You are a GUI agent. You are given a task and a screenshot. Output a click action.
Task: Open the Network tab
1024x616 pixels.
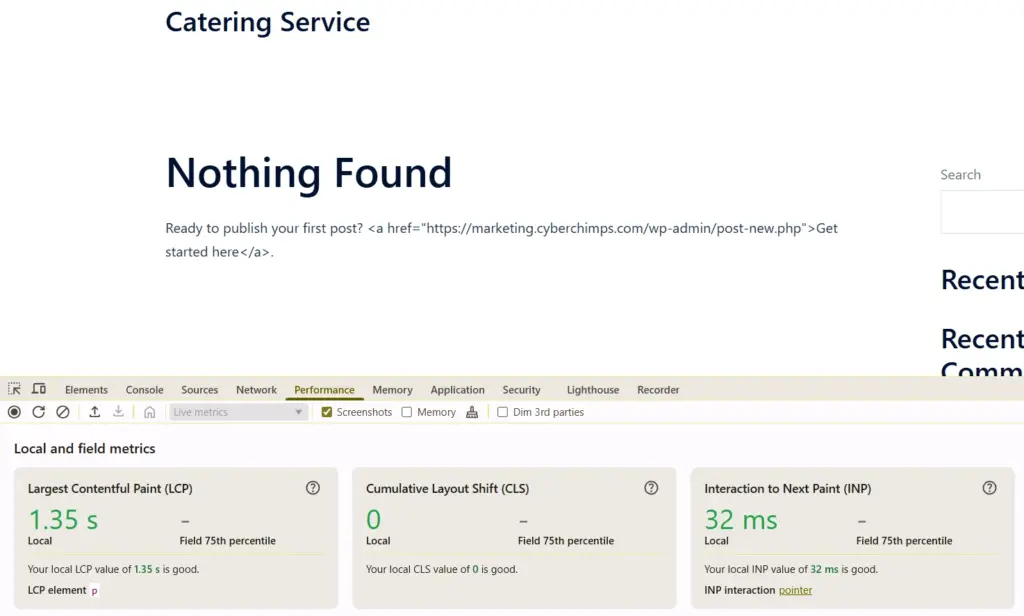coord(256,390)
